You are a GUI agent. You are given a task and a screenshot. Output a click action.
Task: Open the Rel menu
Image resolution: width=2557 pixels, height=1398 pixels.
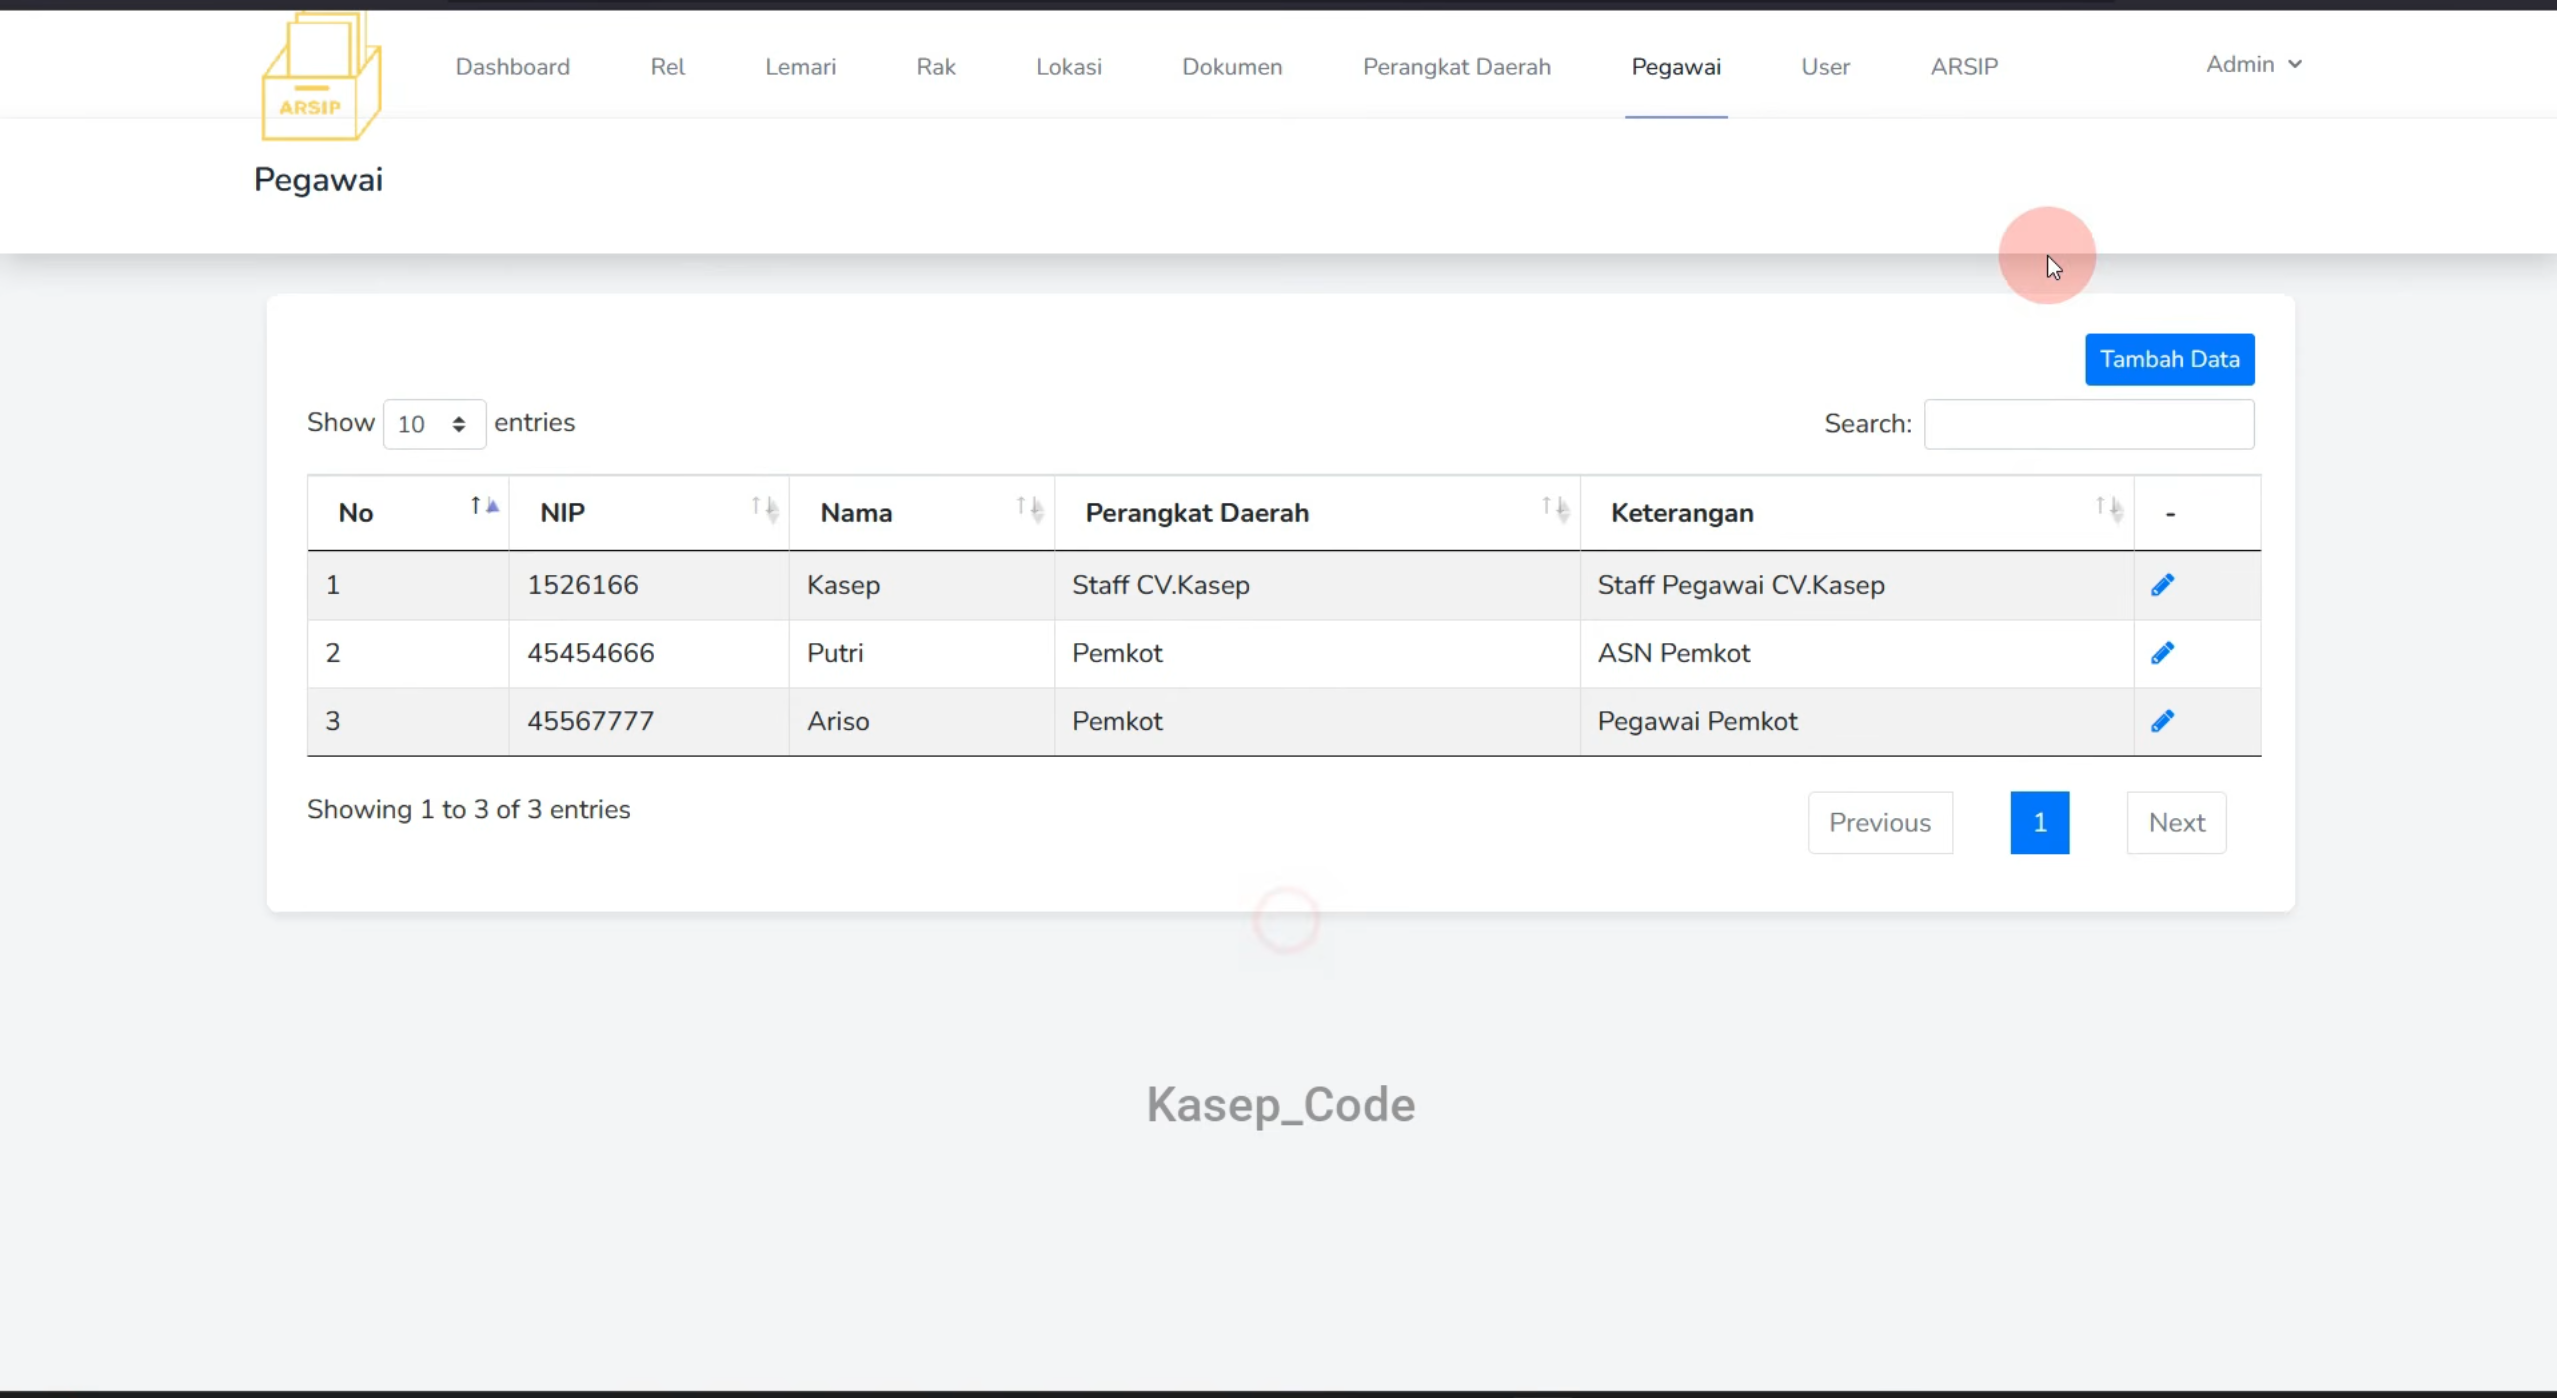pos(668,67)
